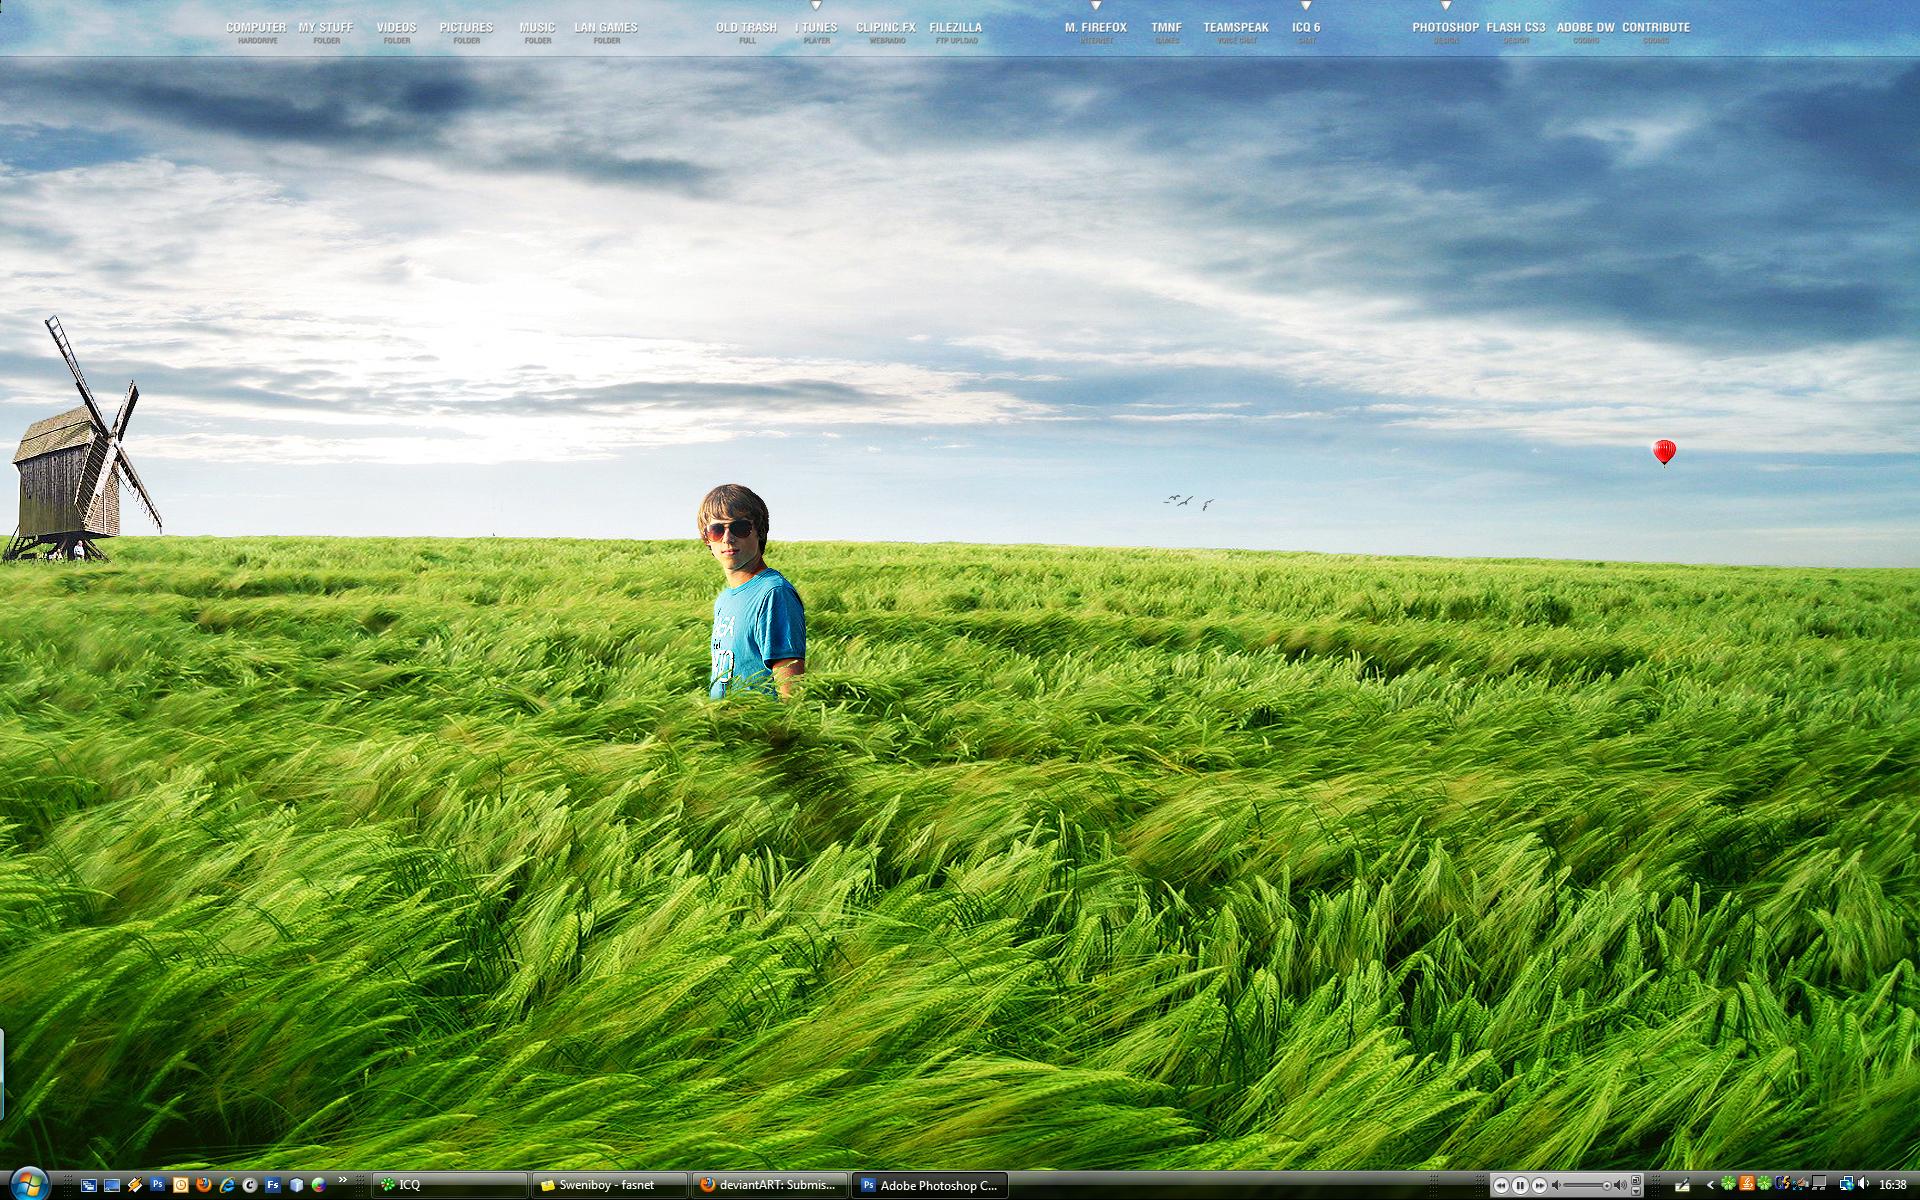
Task: Switch to deviantART Firefox taskbar window
Action: (770, 1185)
